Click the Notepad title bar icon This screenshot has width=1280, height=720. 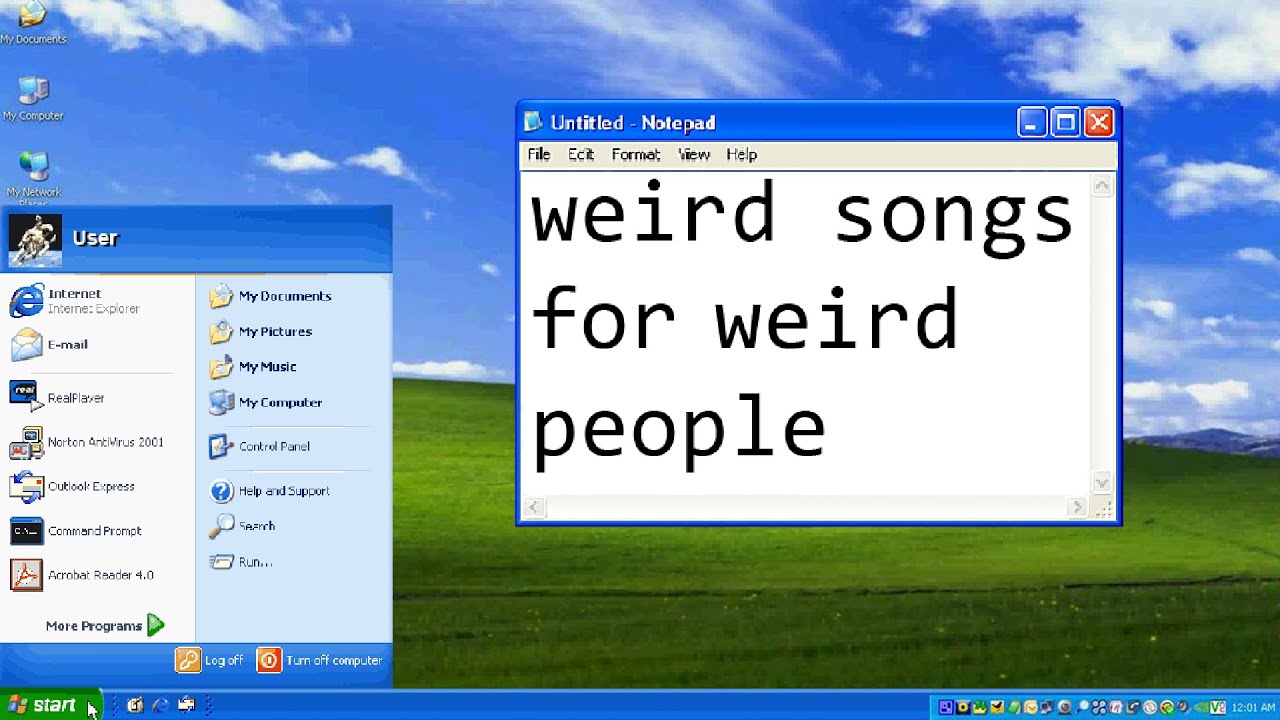point(534,122)
